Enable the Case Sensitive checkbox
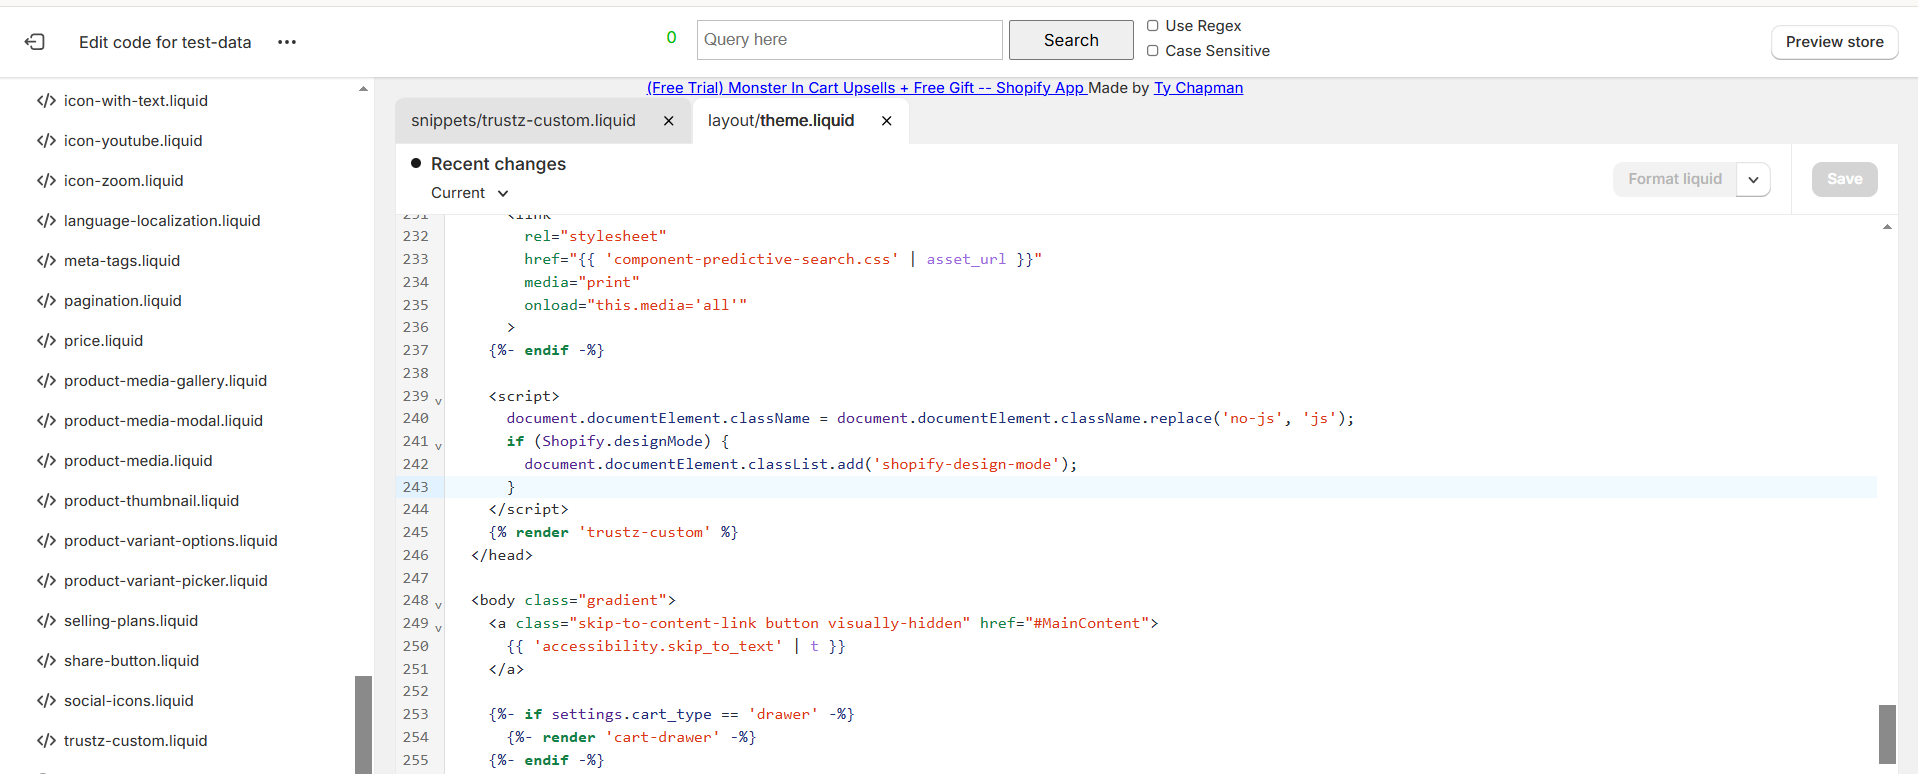1918x774 pixels. (1152, 51)
